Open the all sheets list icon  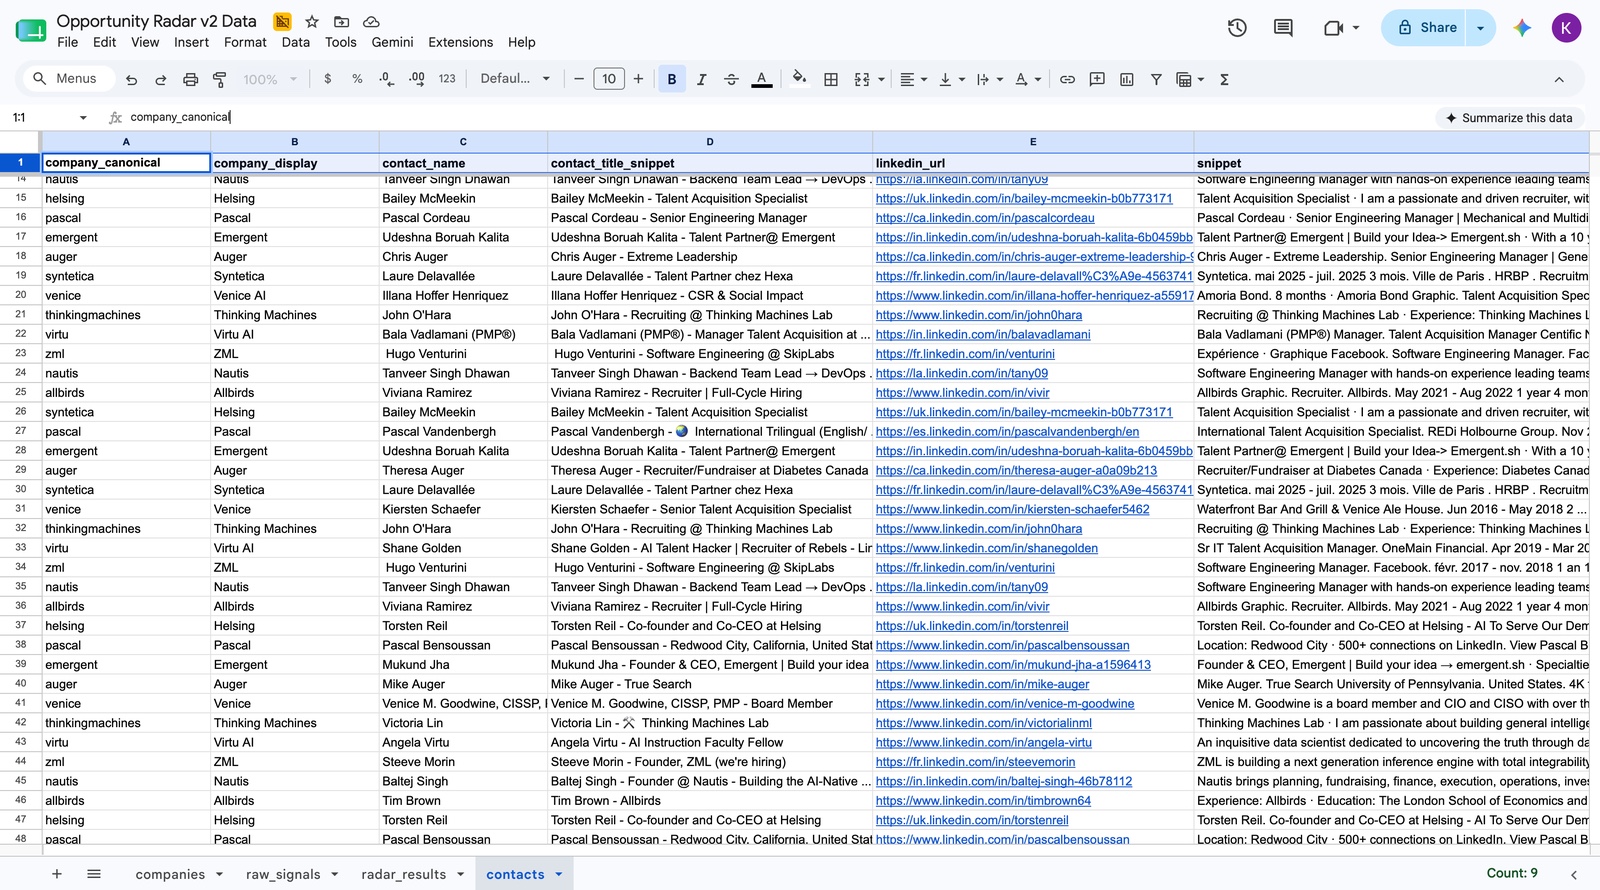coord(94,874)
